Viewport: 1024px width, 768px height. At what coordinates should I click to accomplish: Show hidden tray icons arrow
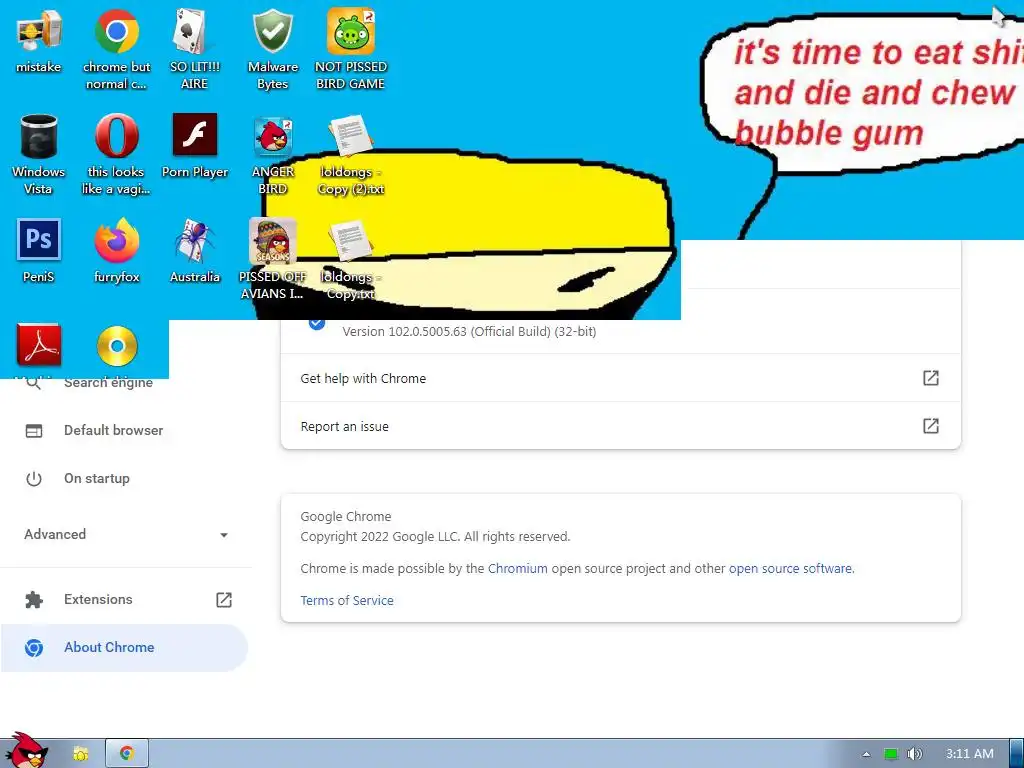[x=866, y=754]
